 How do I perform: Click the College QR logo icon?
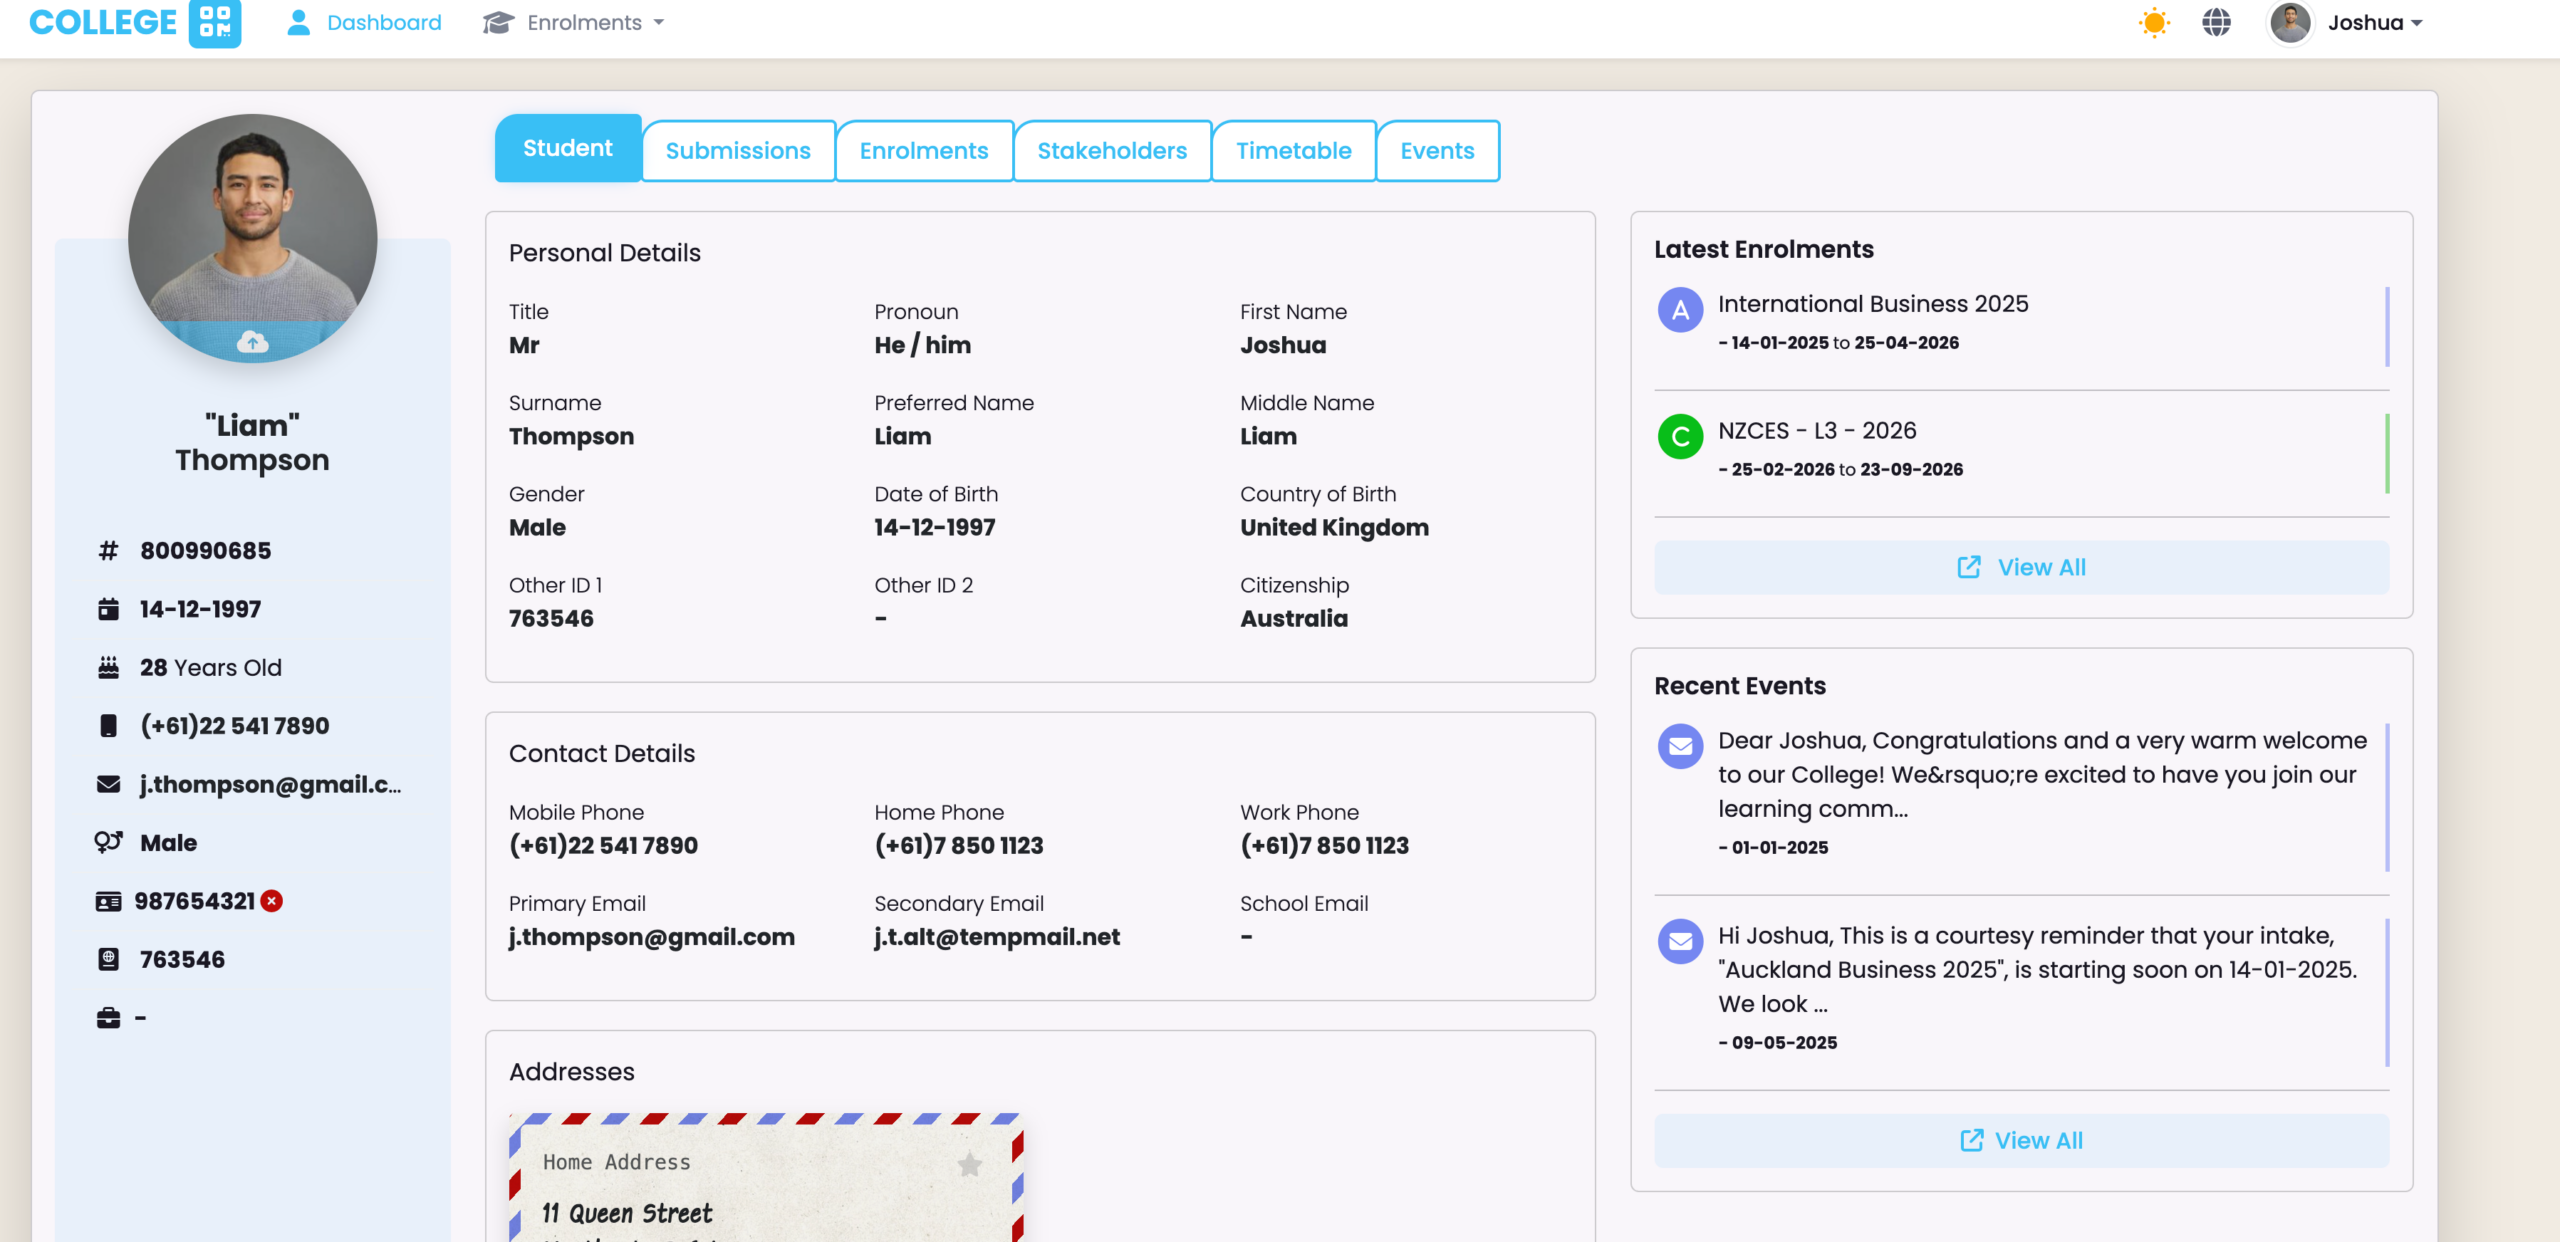[x=215, y=22]
